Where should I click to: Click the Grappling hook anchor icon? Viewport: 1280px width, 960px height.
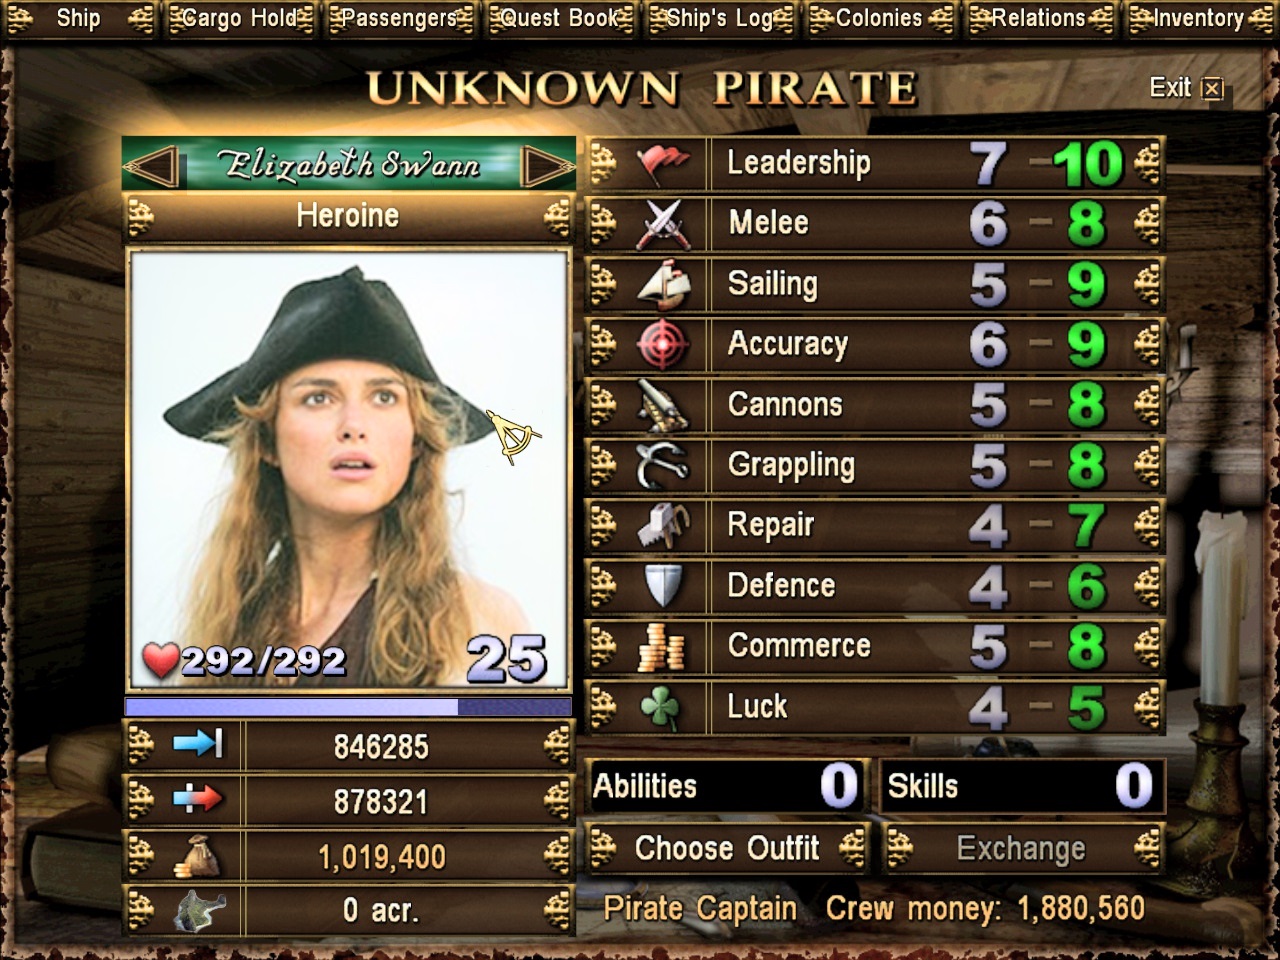click(x=662, y=466)
